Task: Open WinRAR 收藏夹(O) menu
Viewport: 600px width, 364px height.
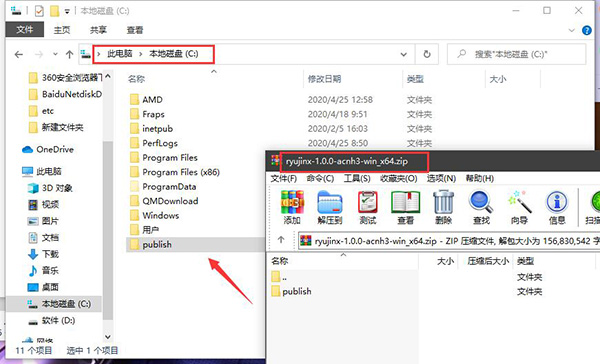Action: click(399, 178)
